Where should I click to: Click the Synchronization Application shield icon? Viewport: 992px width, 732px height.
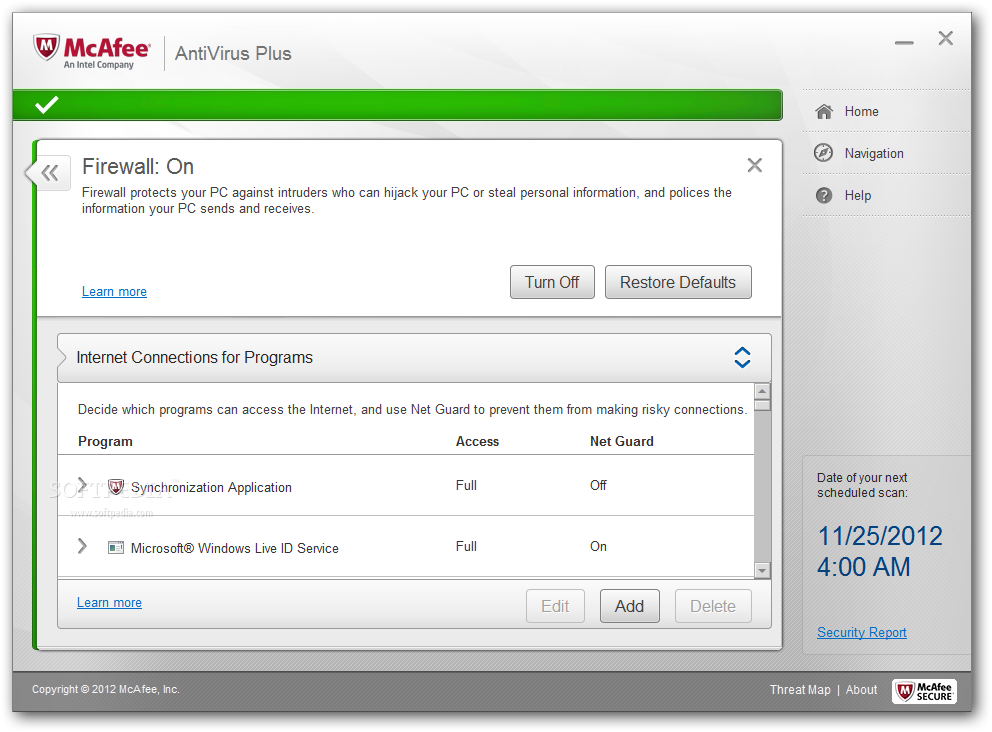[116, 487]
